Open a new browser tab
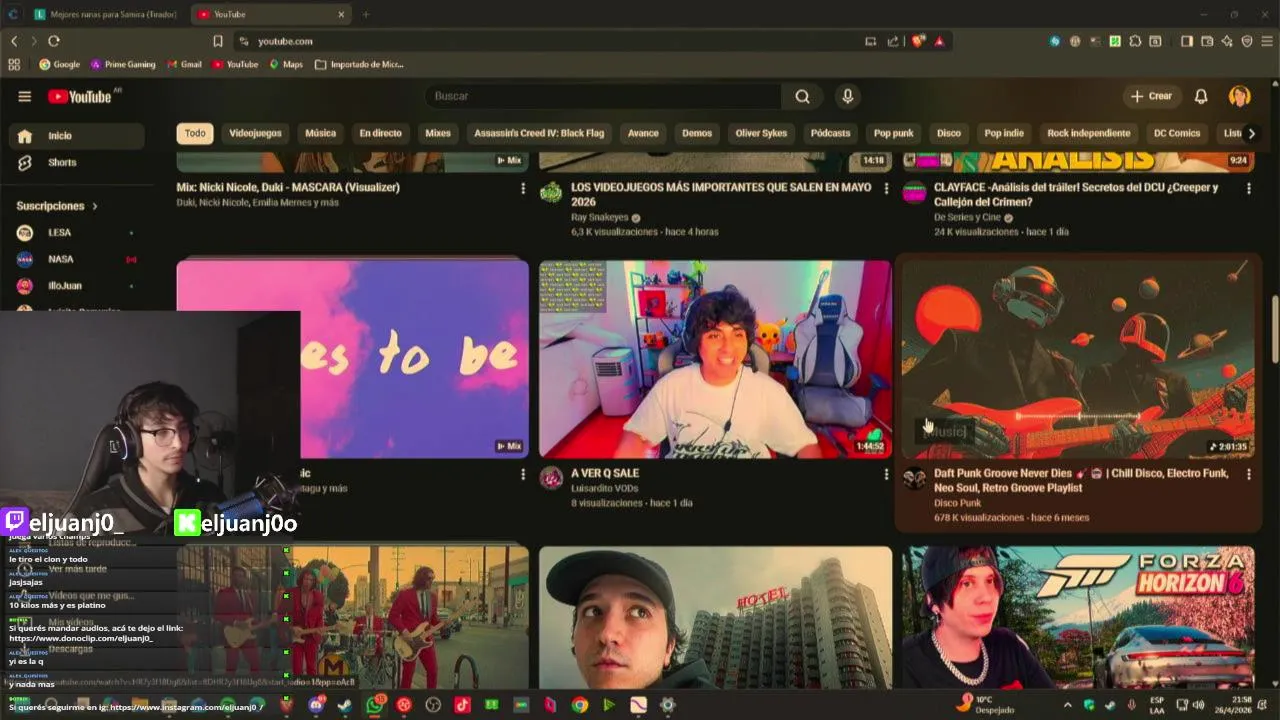The width and height of the screenshot is (1280, 720). click(x=366, y=14)
